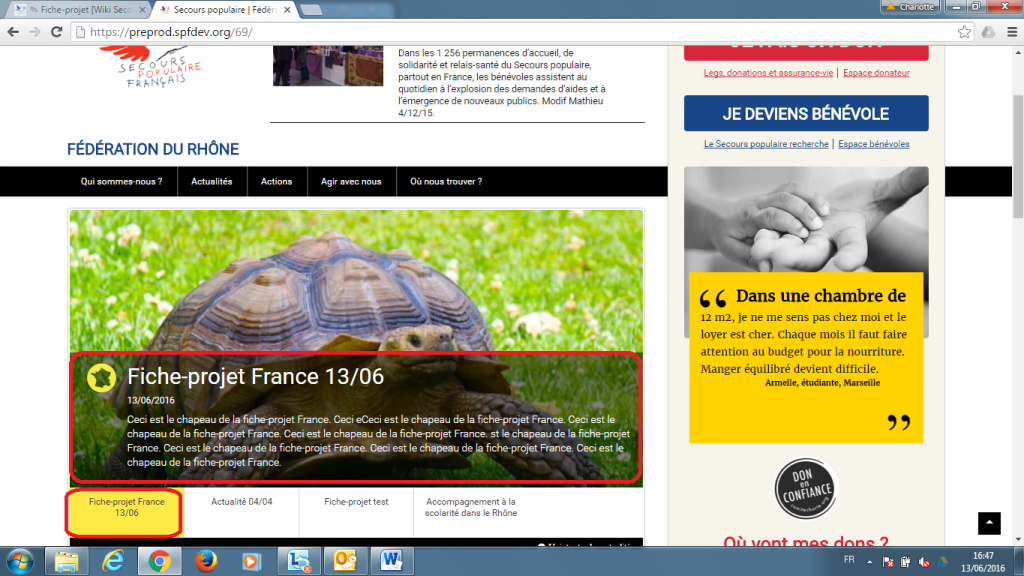
Task: Click the Google Drive extension icon
Action: click(x=988, y=32)
